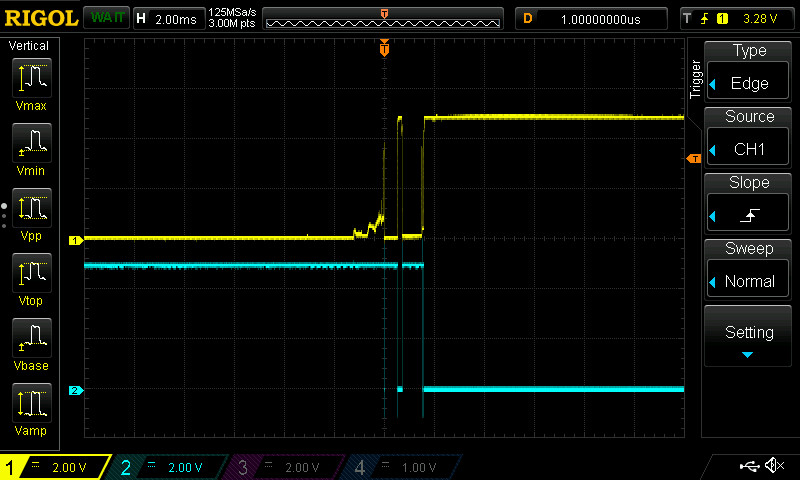
Task: Toggle channel 1 at 2.00 V
Action: tap(55, 467)
